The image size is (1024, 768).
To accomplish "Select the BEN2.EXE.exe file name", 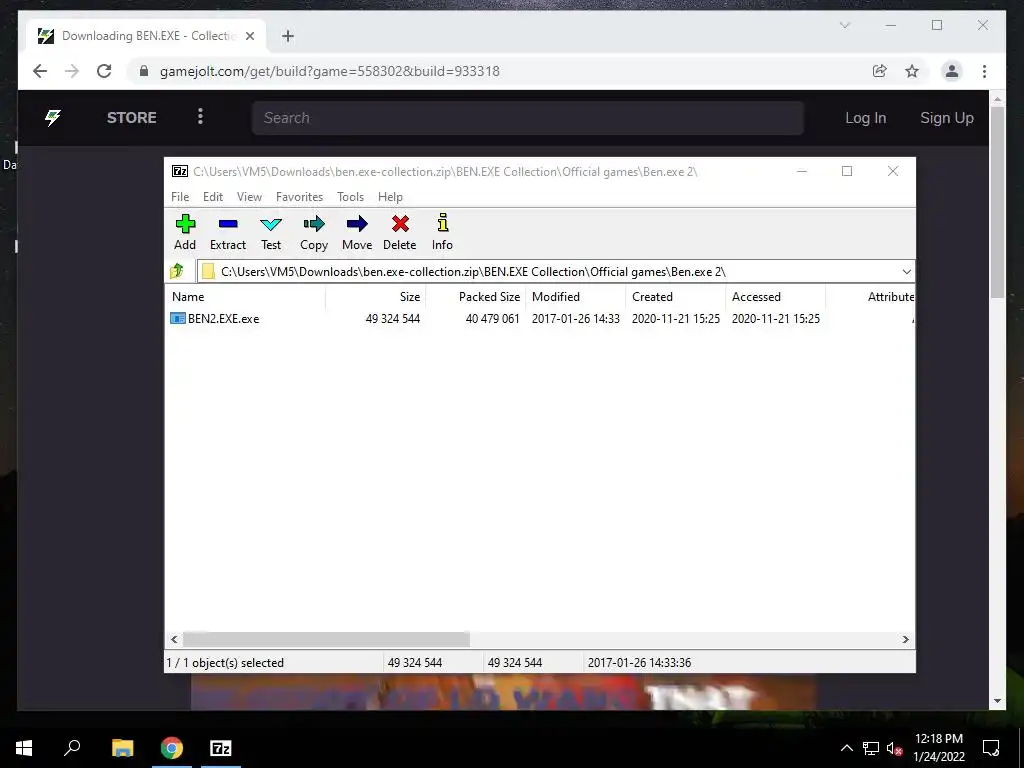I will pyautogui.click(x=223, y=319).
